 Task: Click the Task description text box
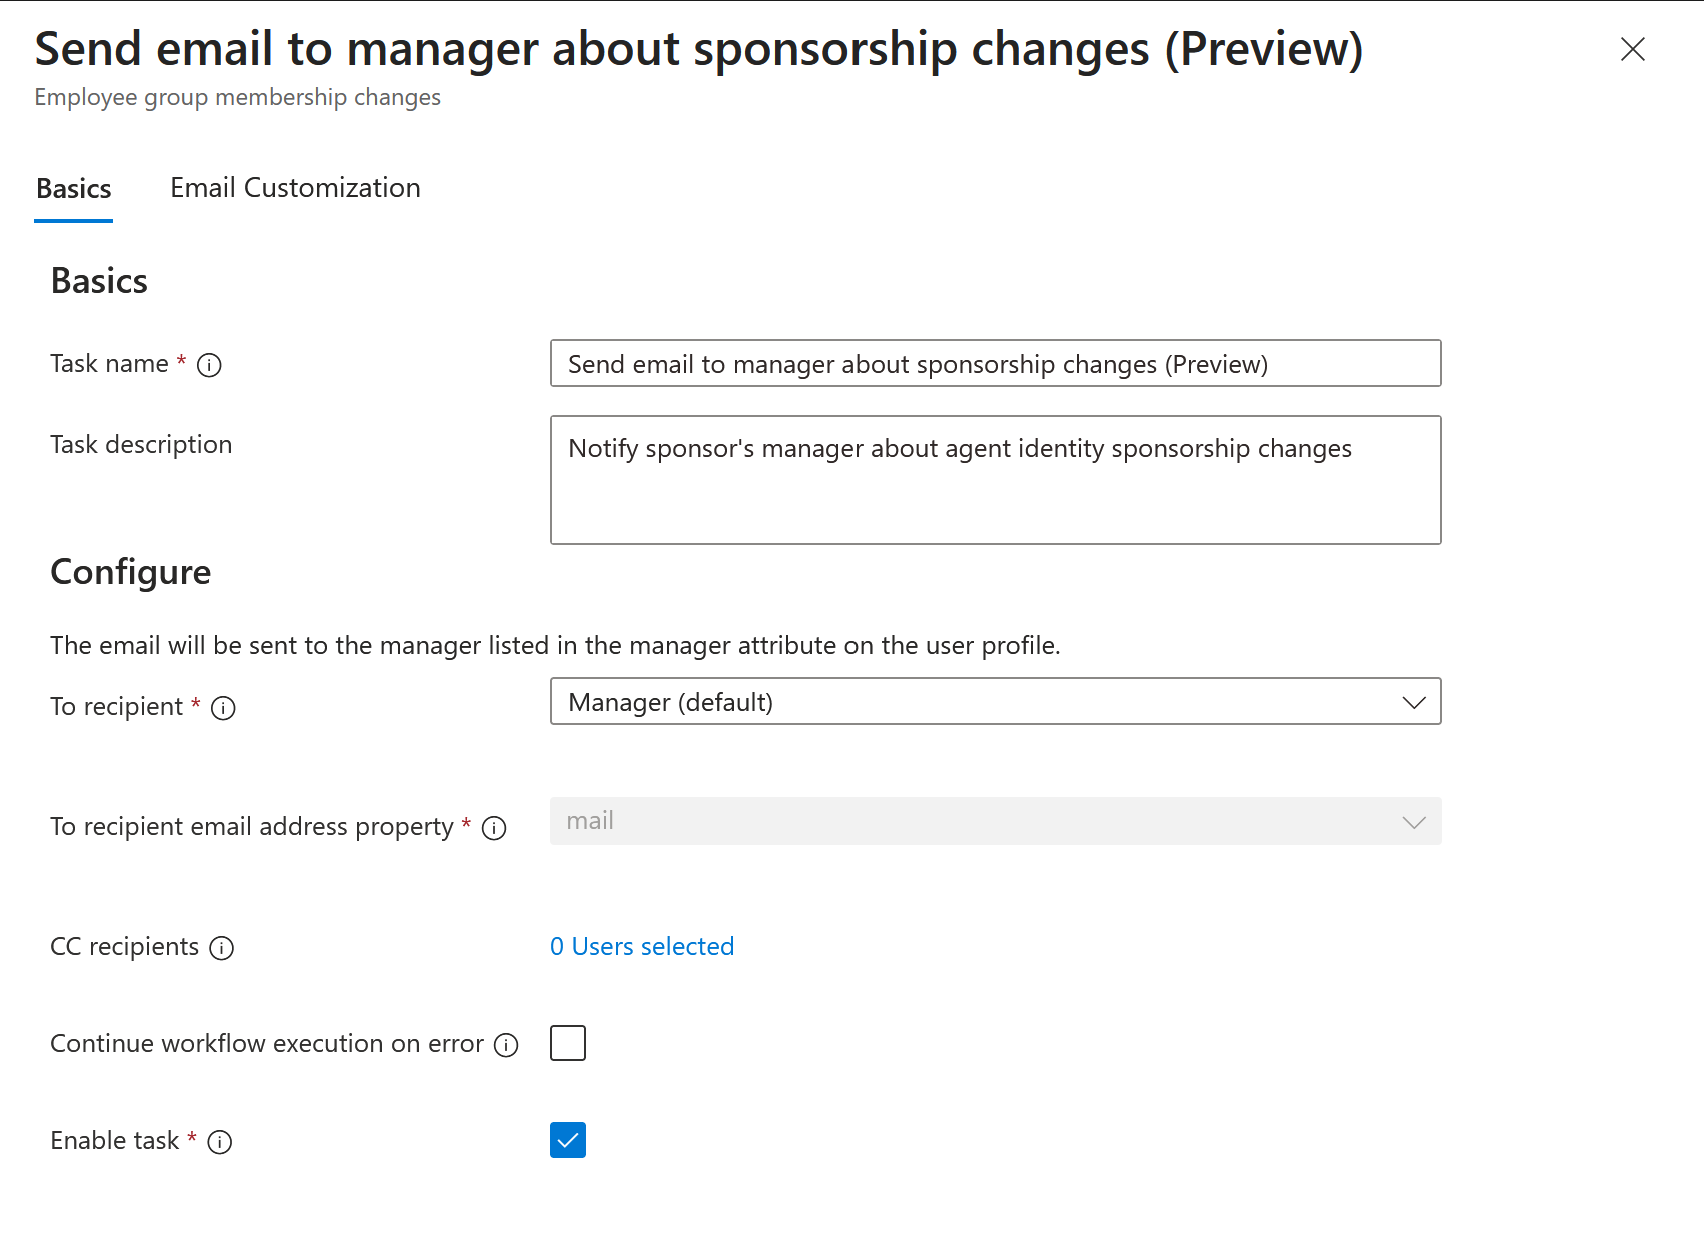(x=995, y=479)
